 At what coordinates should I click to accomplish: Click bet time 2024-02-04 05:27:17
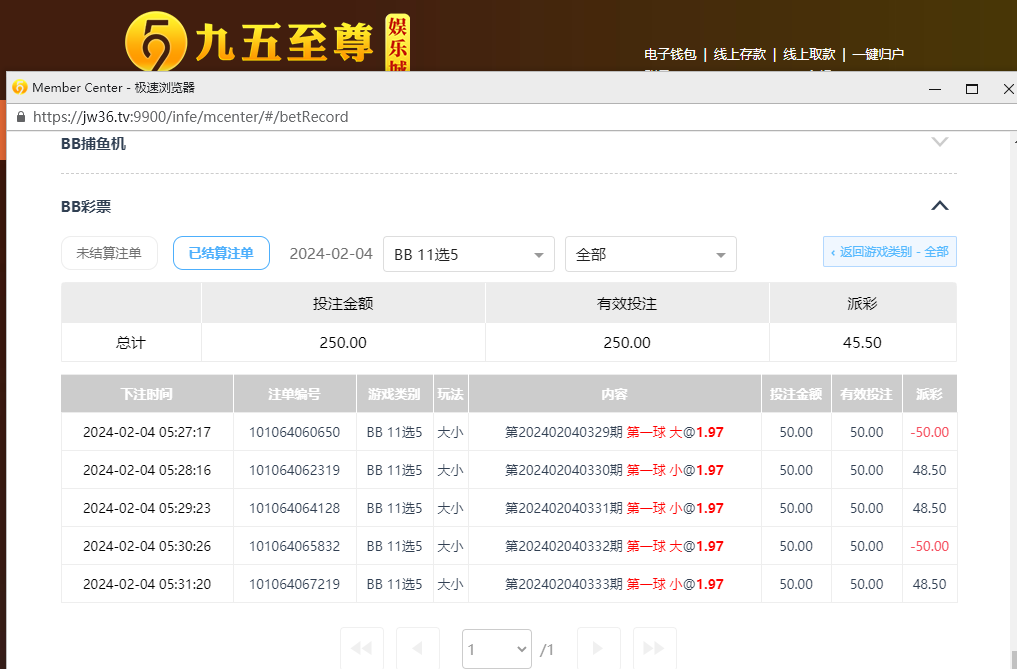(x=147, y=432)
